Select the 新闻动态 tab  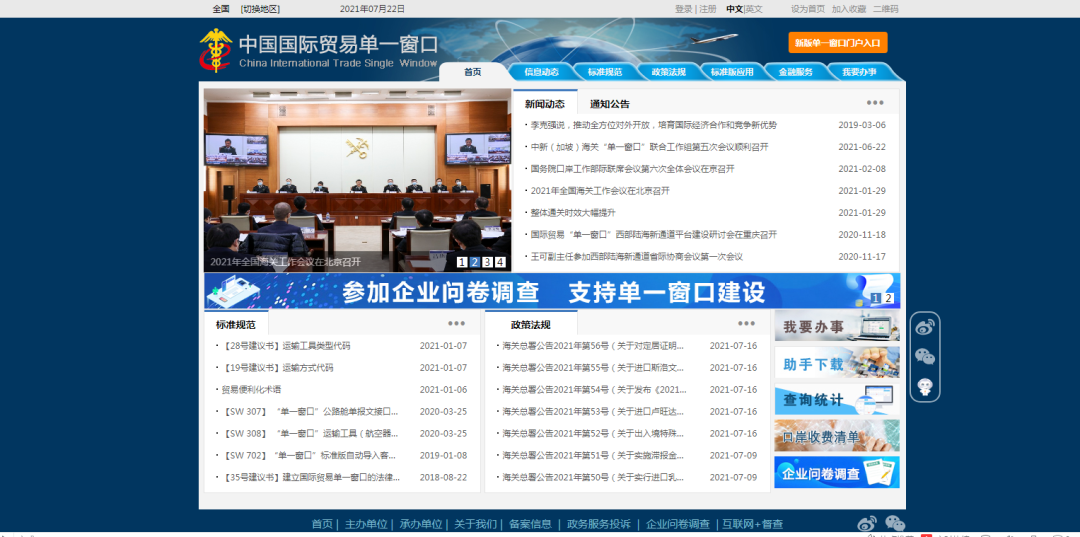click(x=545, y=104)
